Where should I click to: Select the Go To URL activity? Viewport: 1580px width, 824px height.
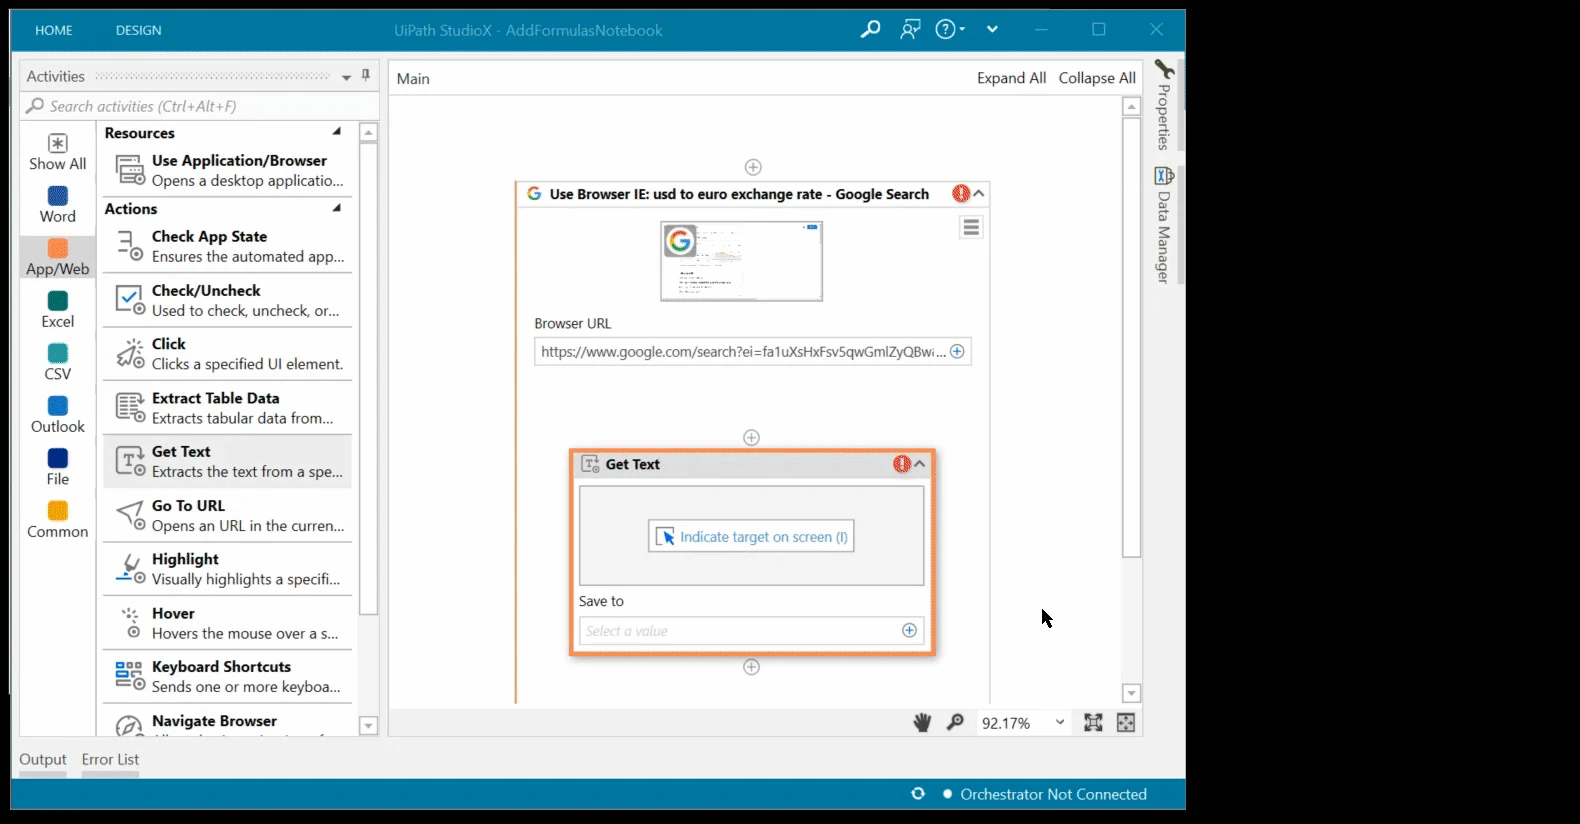tap(228, 516)
